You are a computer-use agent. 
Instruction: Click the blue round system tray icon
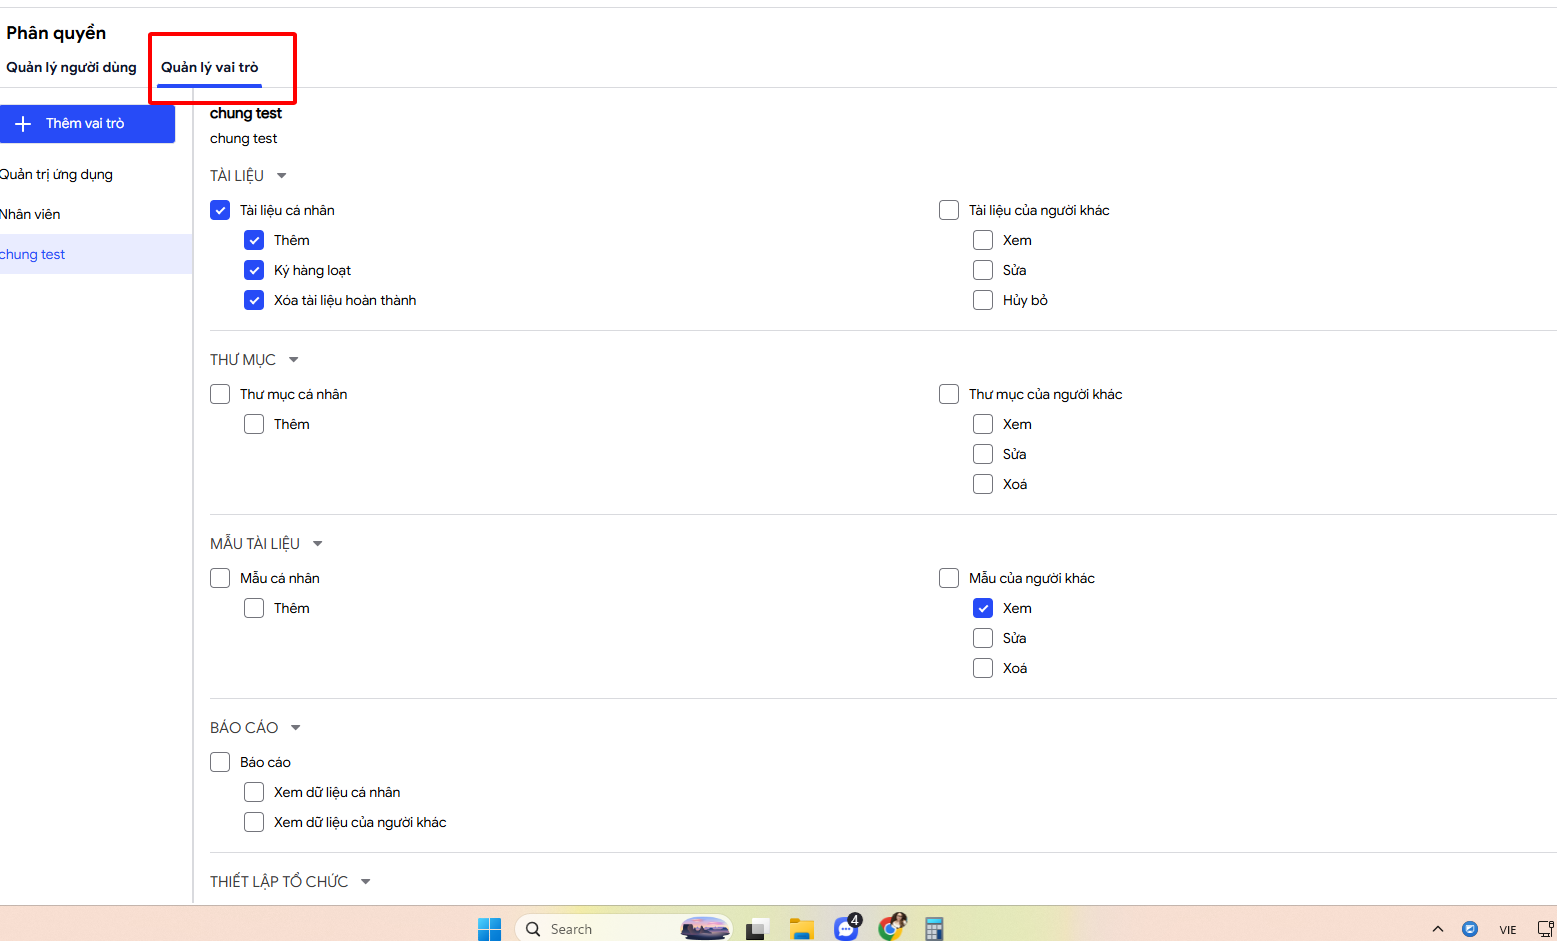pyautogui.click(x=1470, y=929)
